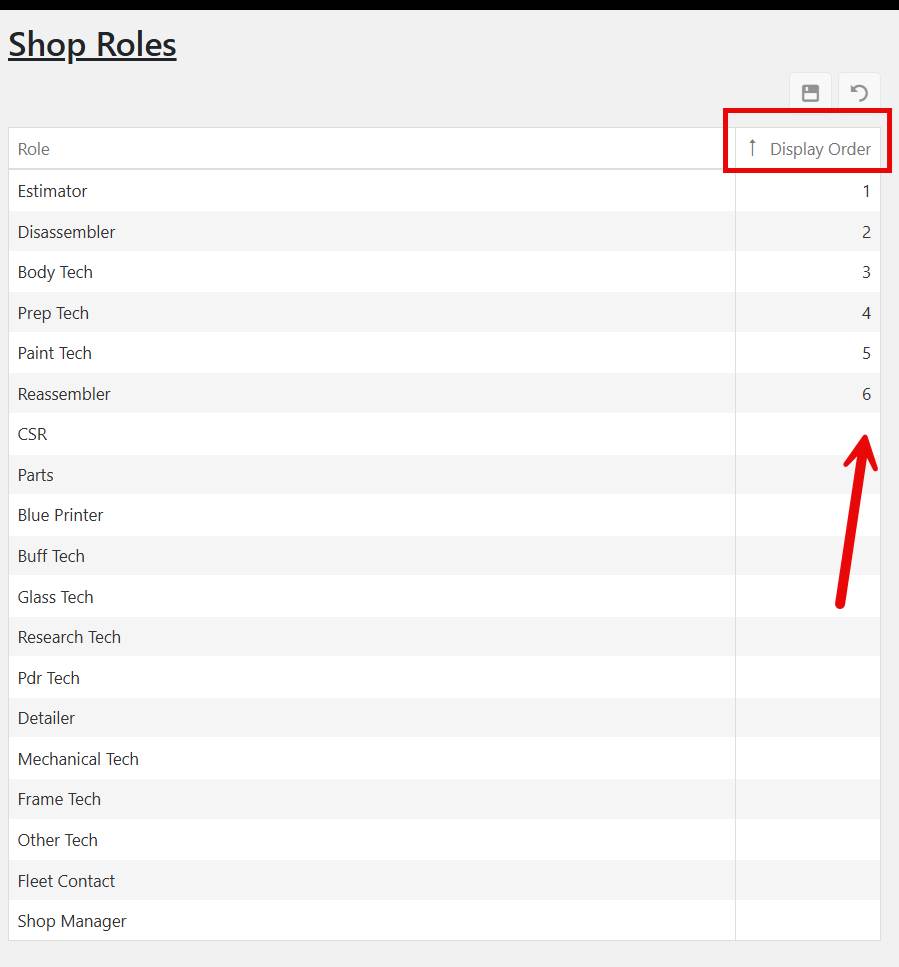899x967 pixels.
Task: Click the ascending sort arrow icon
Action: (x=752, y=148)
